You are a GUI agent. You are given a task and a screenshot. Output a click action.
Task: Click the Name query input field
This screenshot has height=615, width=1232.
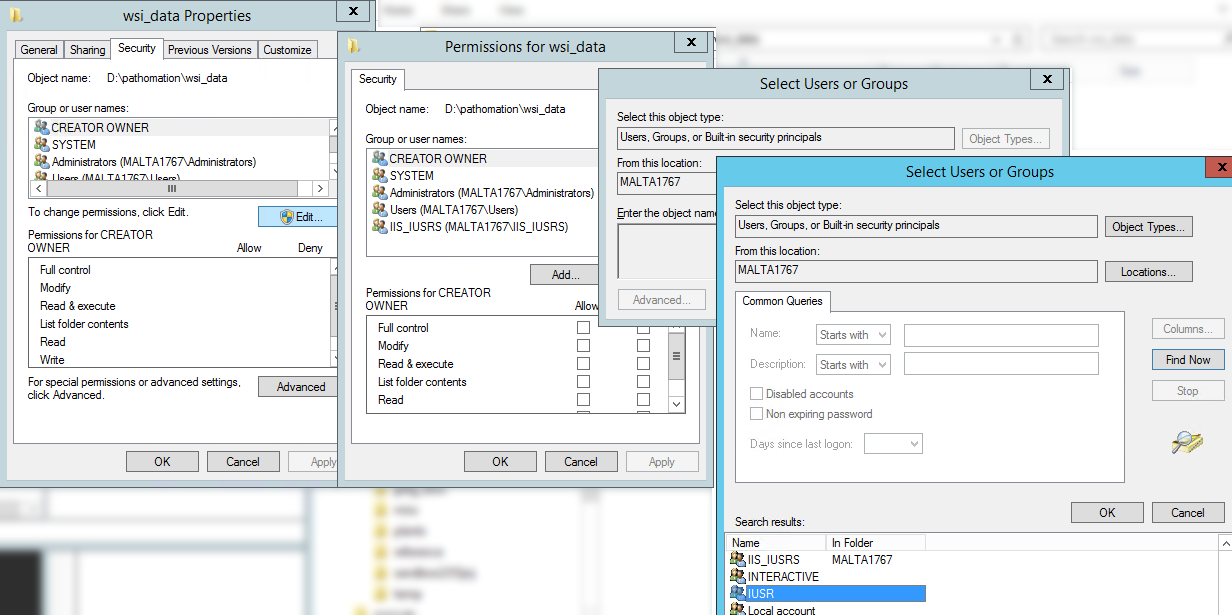click(1000, 335)
